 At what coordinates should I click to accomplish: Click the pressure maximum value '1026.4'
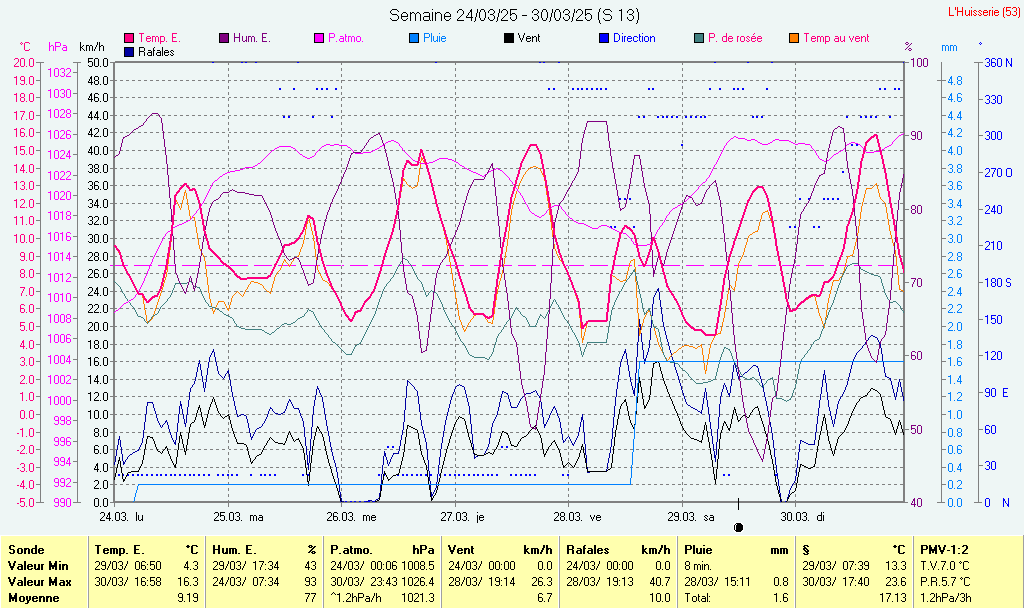[418, 581]
